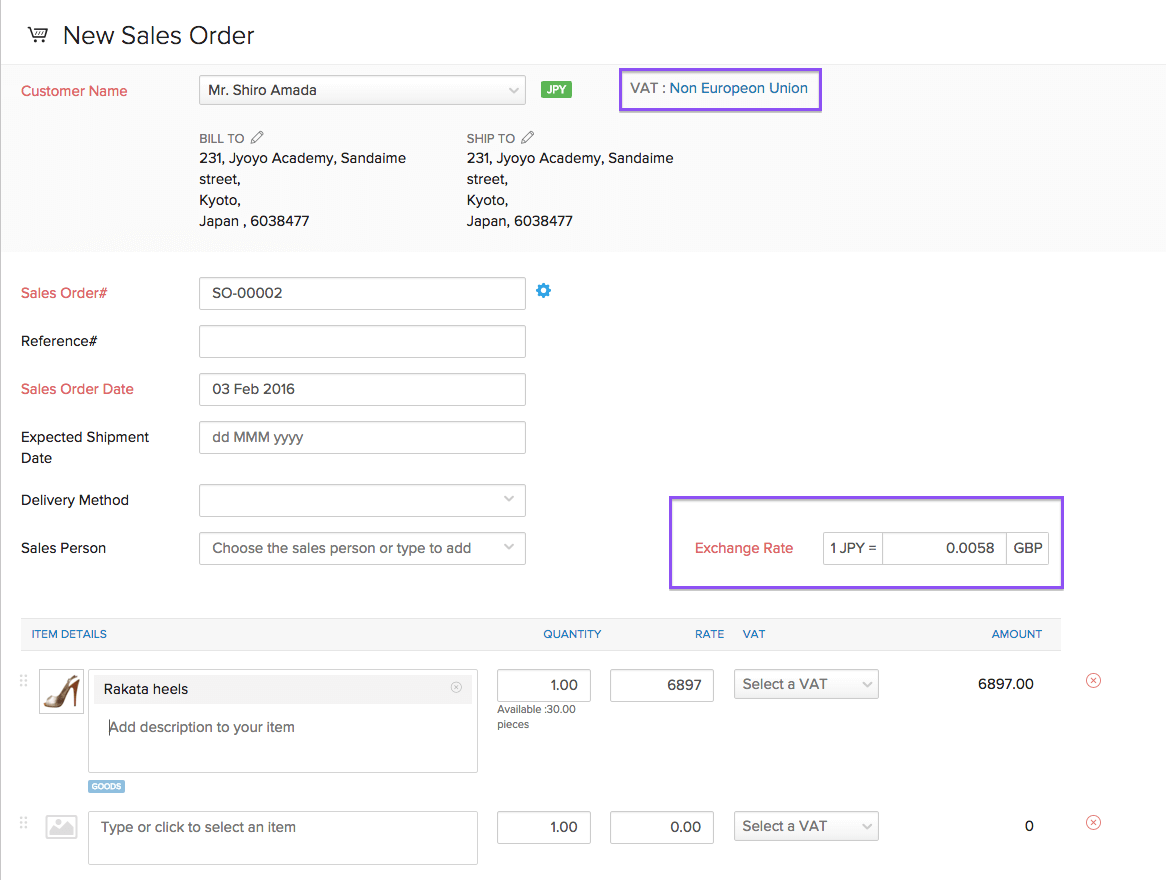
Task: Open sales order number settings via gear icon
Action: (543, 291)
